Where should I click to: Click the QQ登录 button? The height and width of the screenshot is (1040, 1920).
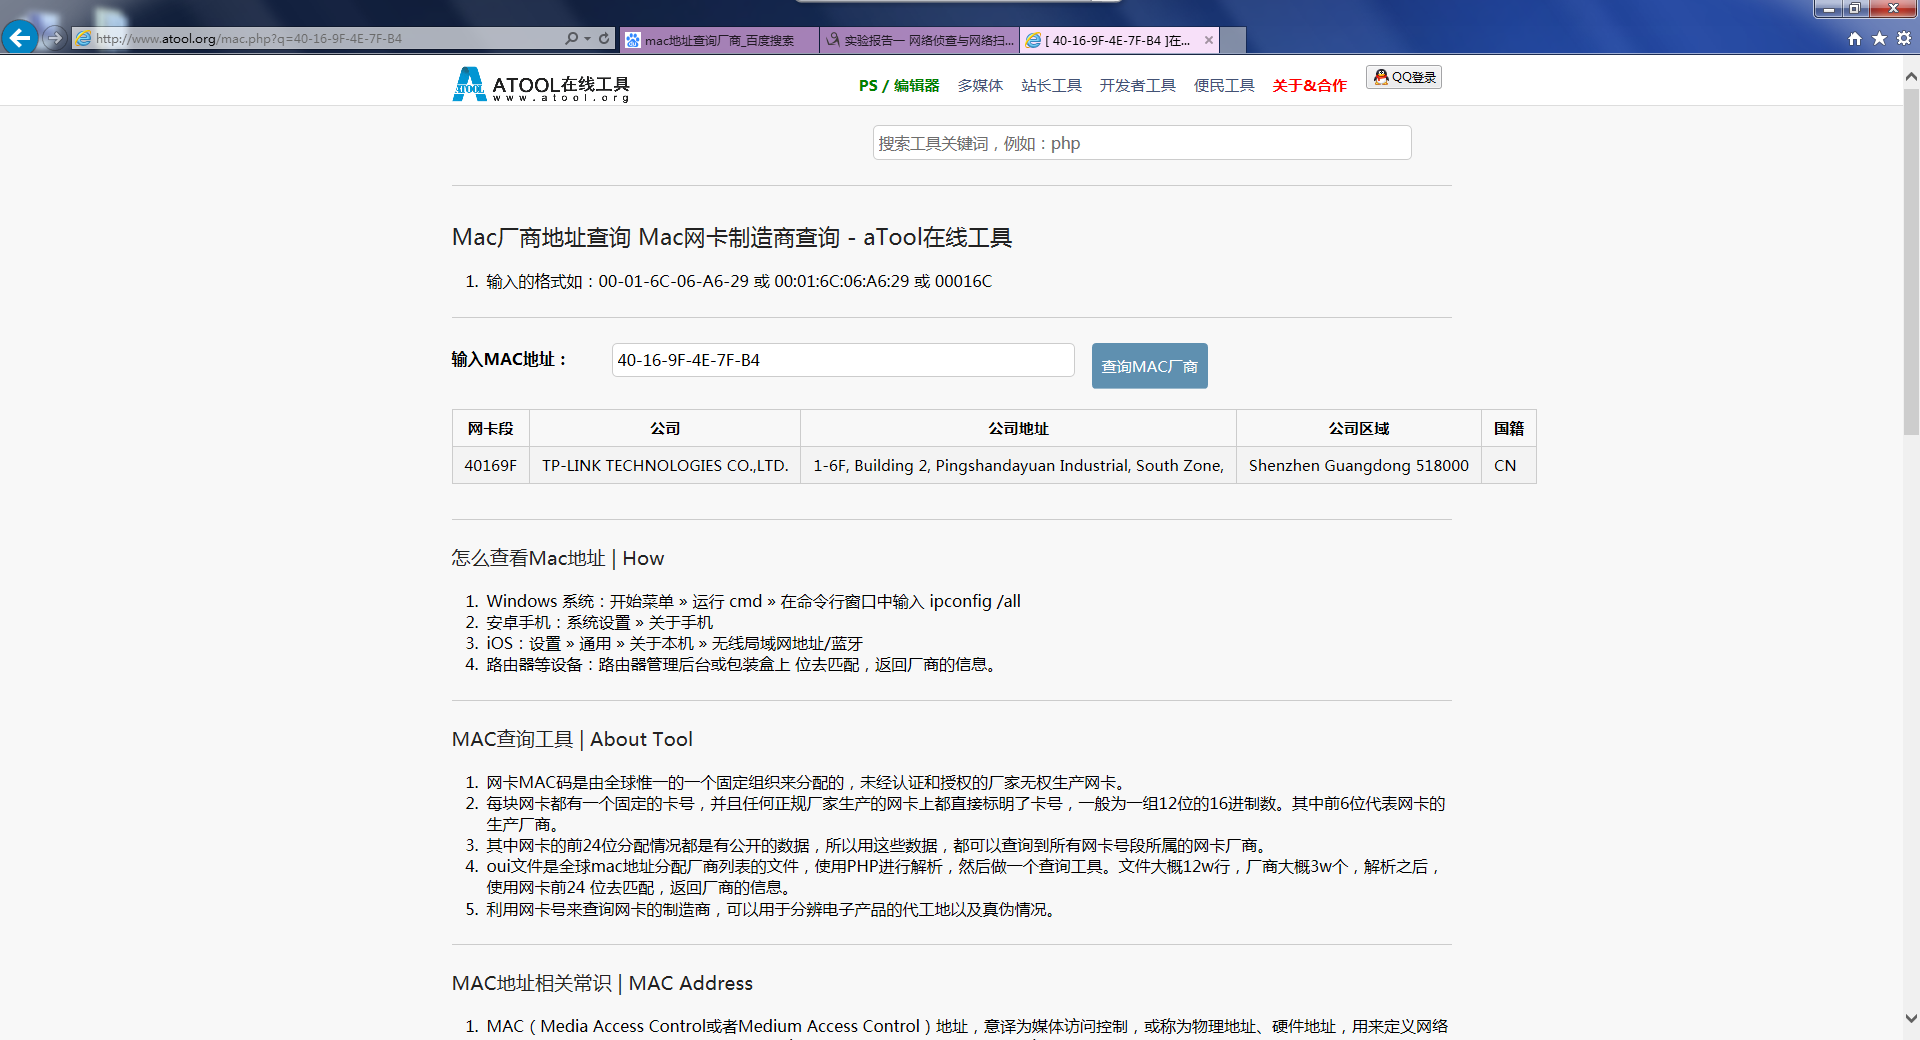(x=1404, y=77)
